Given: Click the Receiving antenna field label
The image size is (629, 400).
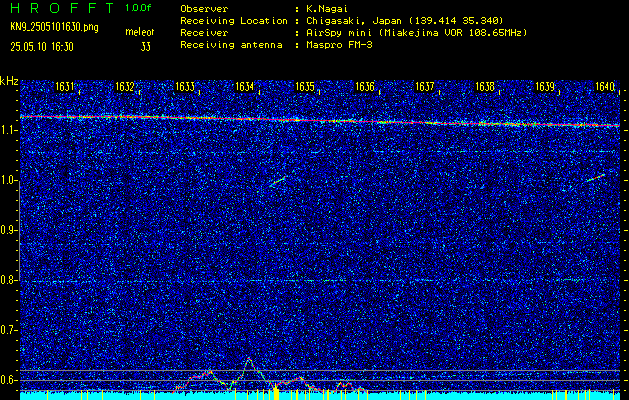Looking at the screenshot, I should click(231, 45).
